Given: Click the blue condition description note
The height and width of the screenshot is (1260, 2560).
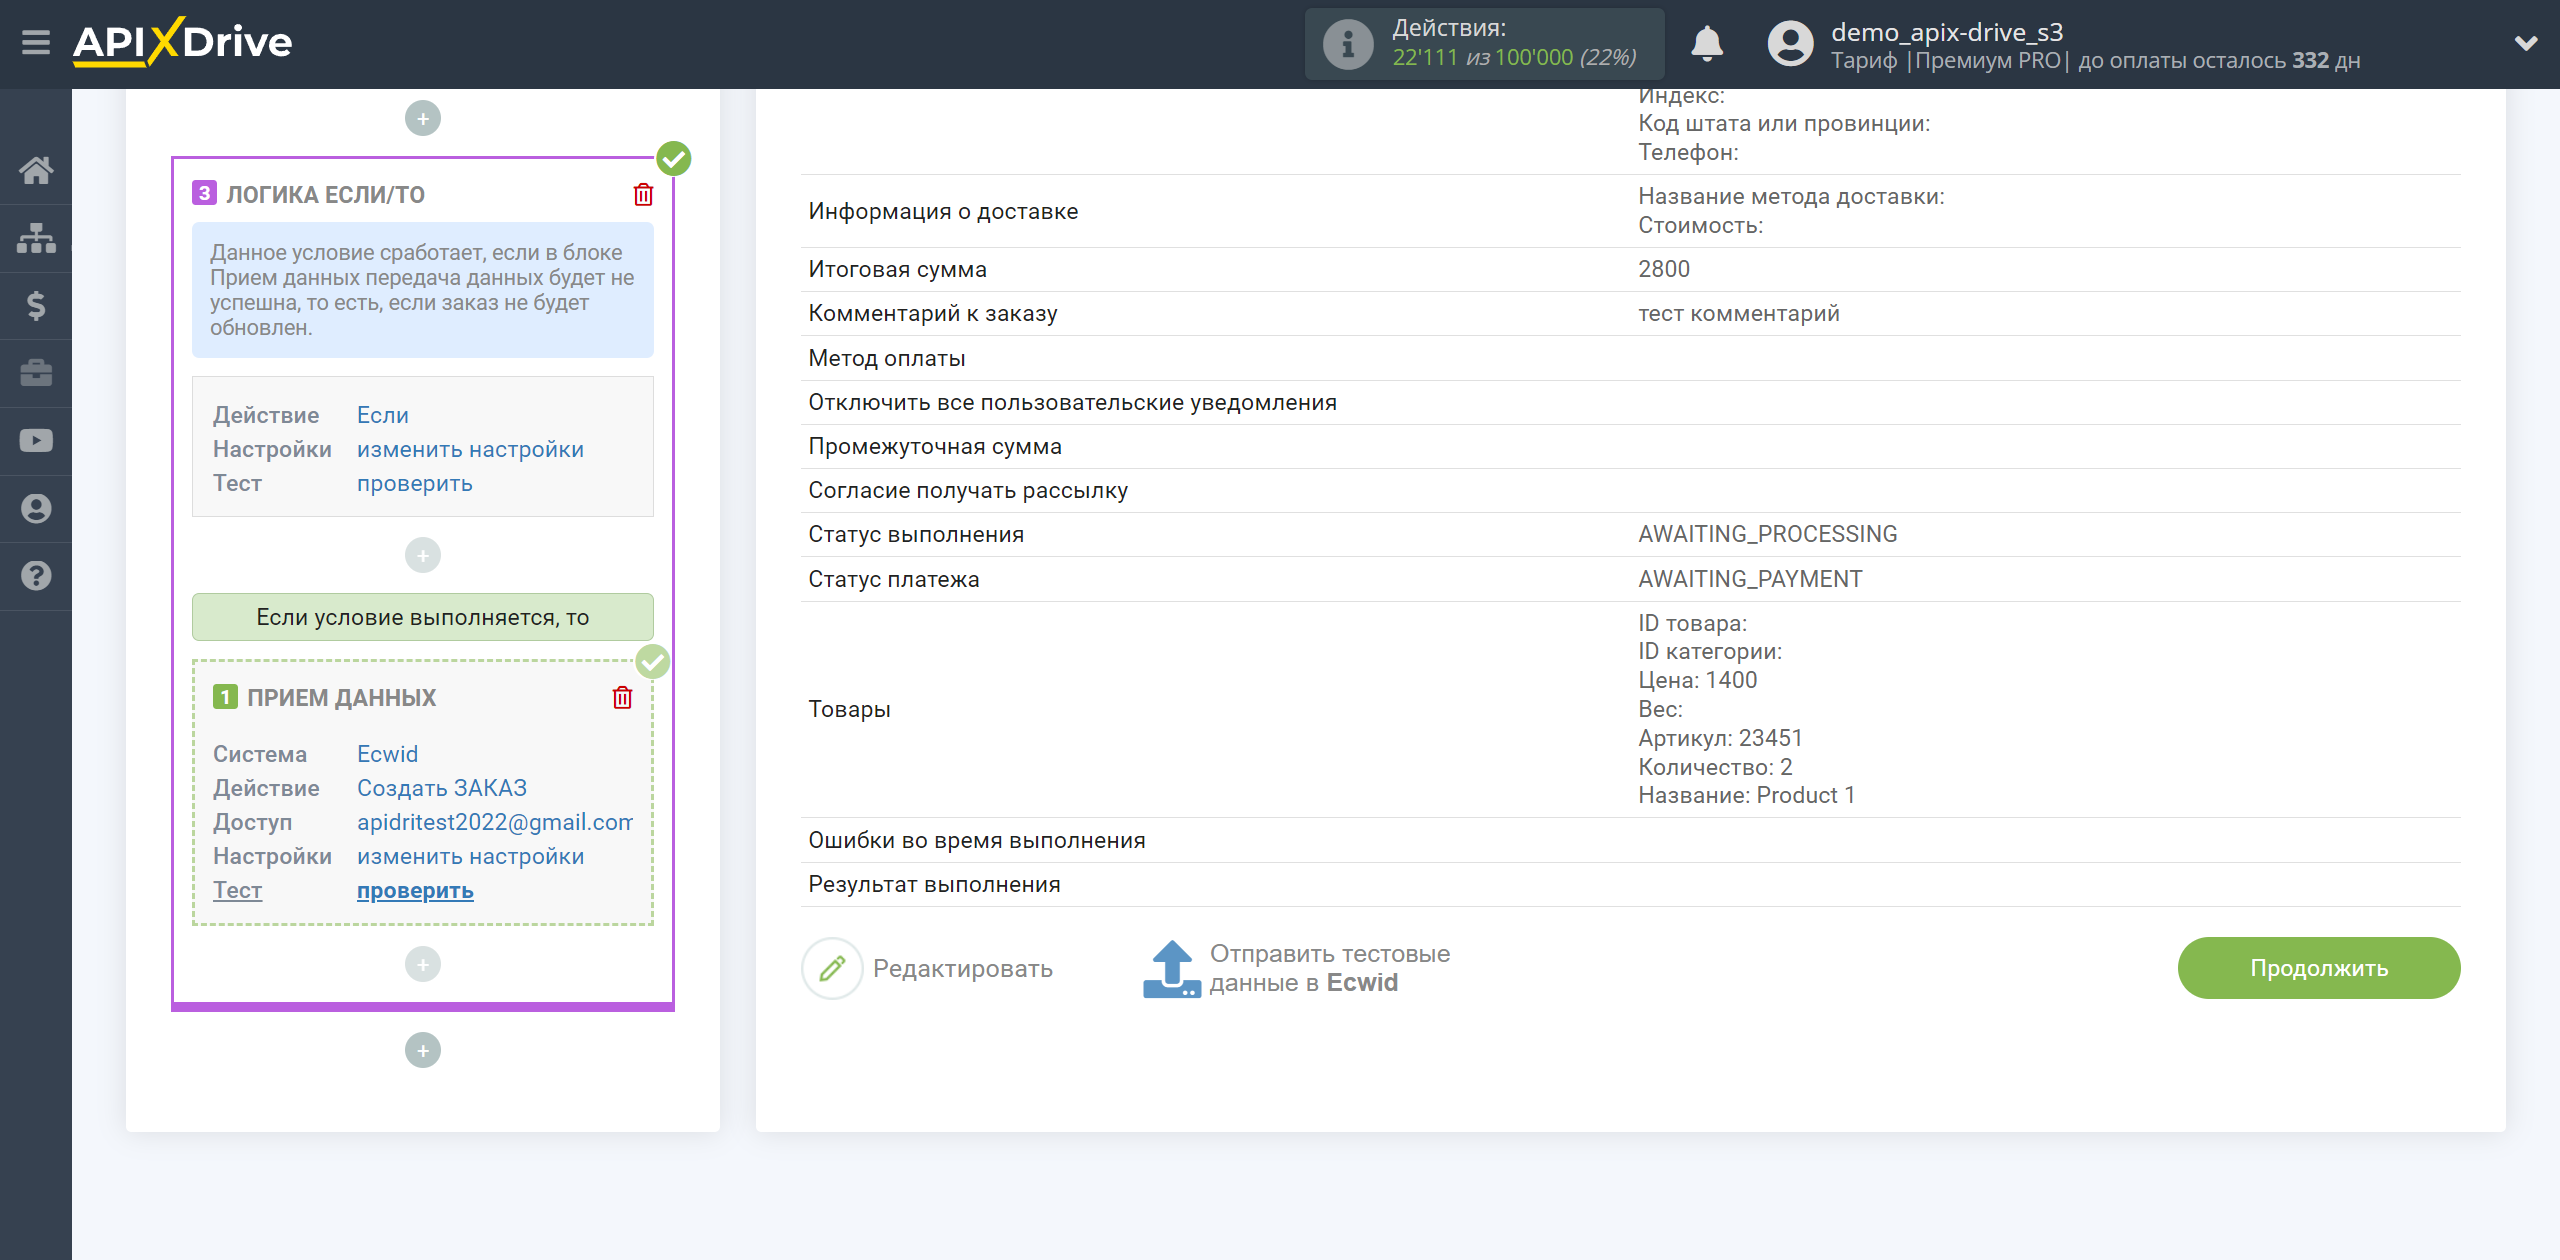Looking at the screenshot, I should pos(423,290).
